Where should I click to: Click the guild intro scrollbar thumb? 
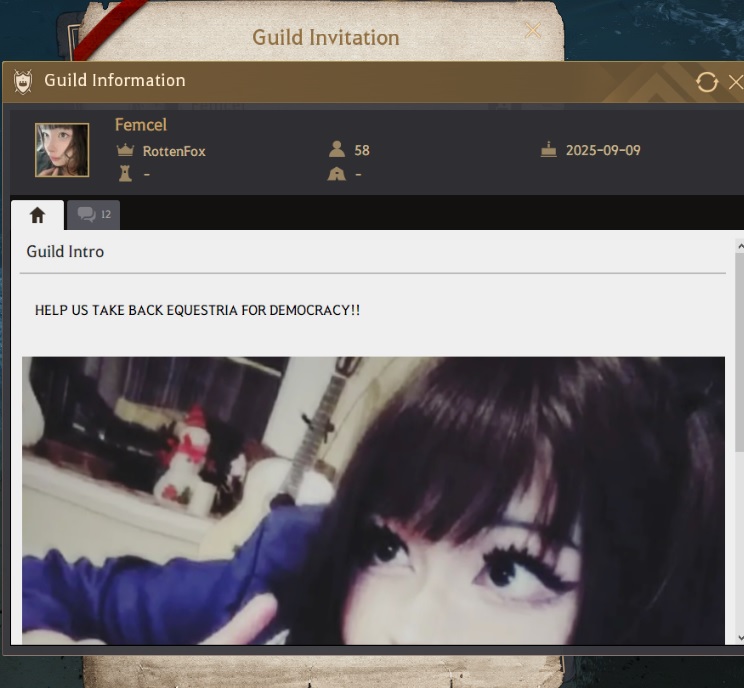coord(740,352)
